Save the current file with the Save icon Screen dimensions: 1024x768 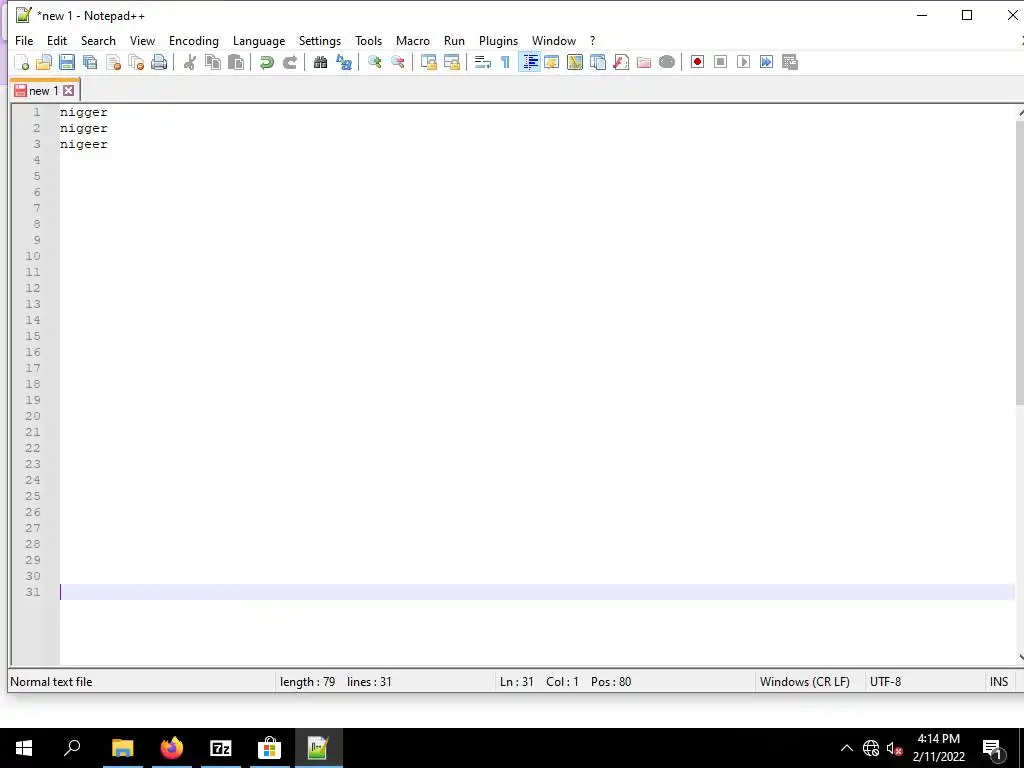[x=67, y=62]
